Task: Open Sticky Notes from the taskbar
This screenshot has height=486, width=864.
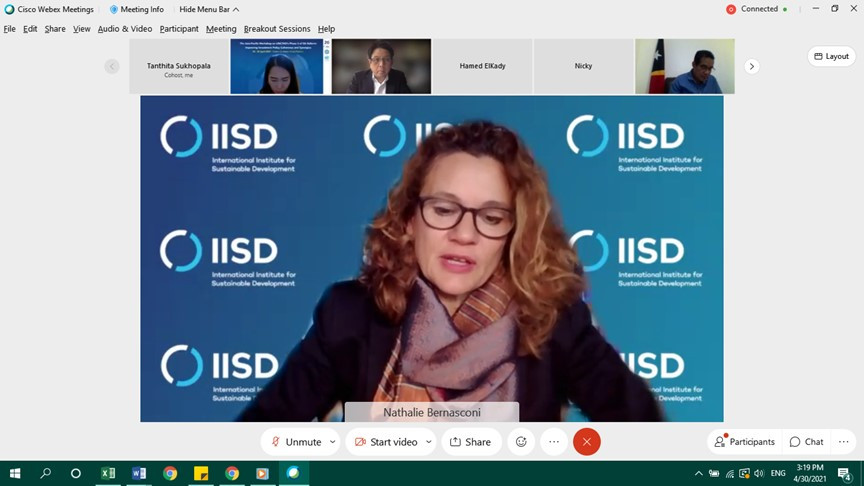Action: [x=201, y=473]
